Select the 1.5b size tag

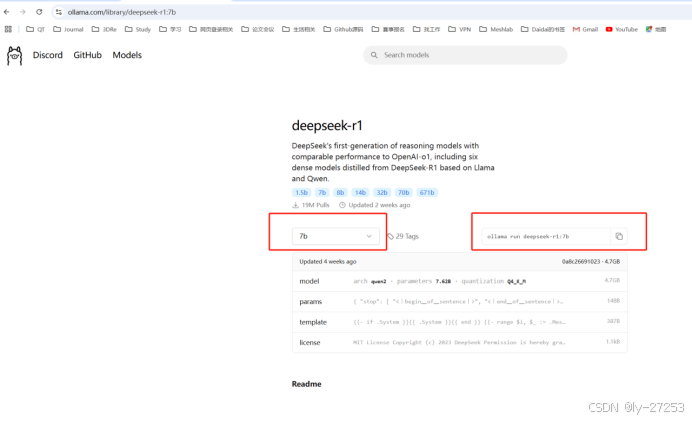301,192
